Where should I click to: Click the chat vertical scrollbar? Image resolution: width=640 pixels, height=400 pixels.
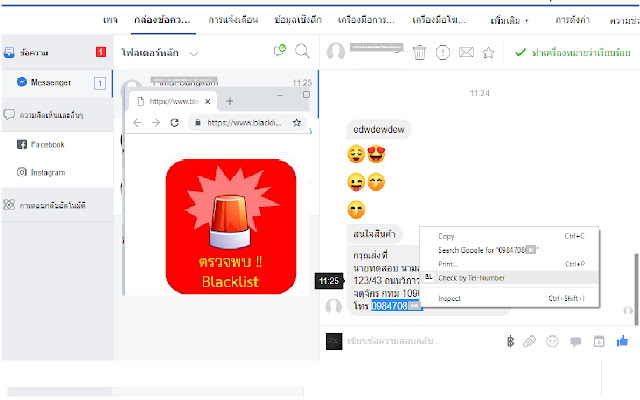636,289
